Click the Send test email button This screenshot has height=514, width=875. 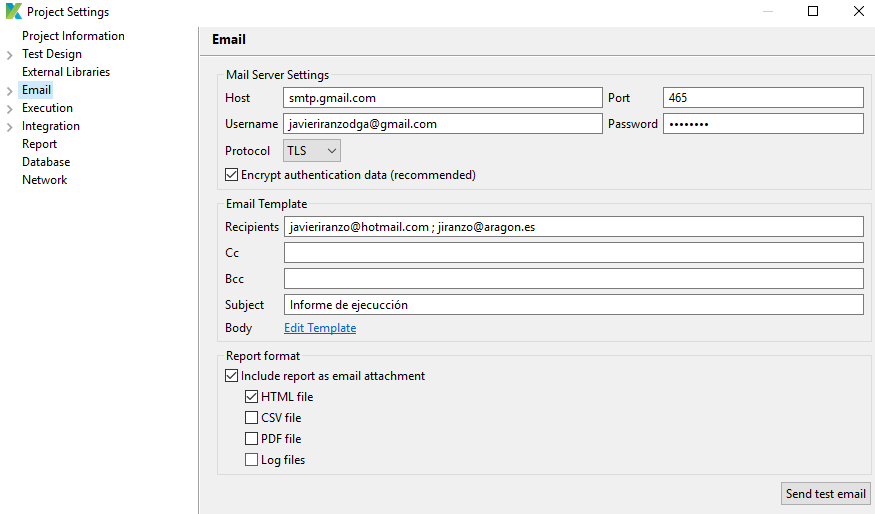(x=825, y=494)
